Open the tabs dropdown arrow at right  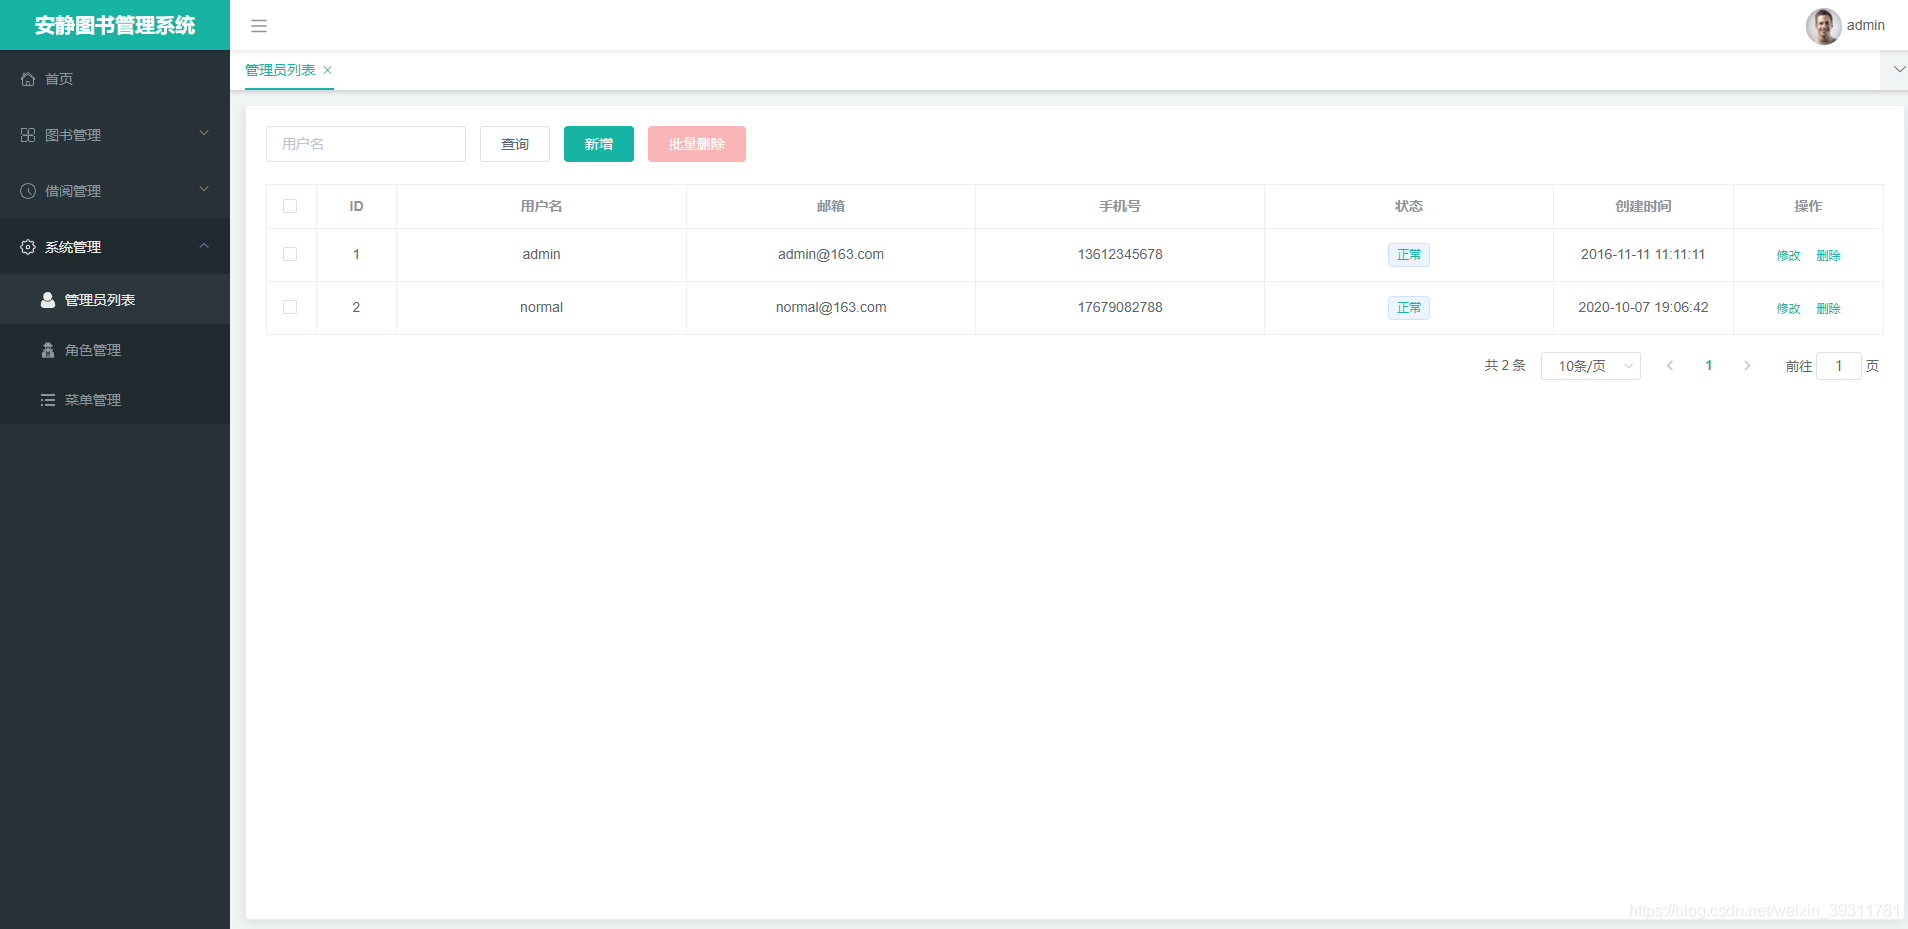coord(1899,70)
